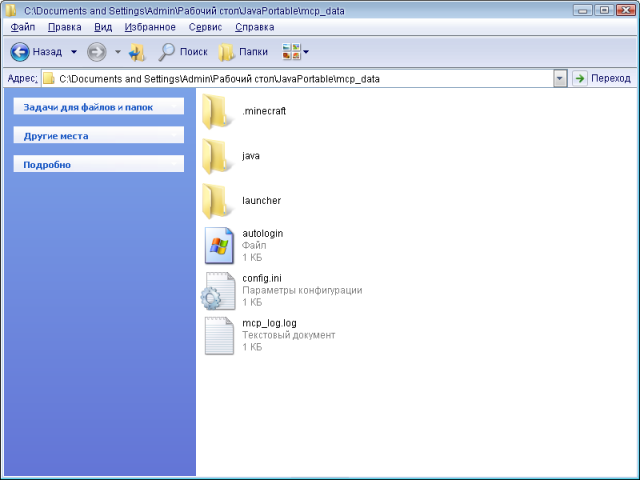Toggle the Folders (Папки) pane button
Viewport: 640px width, 480px height.
[243, 51]
